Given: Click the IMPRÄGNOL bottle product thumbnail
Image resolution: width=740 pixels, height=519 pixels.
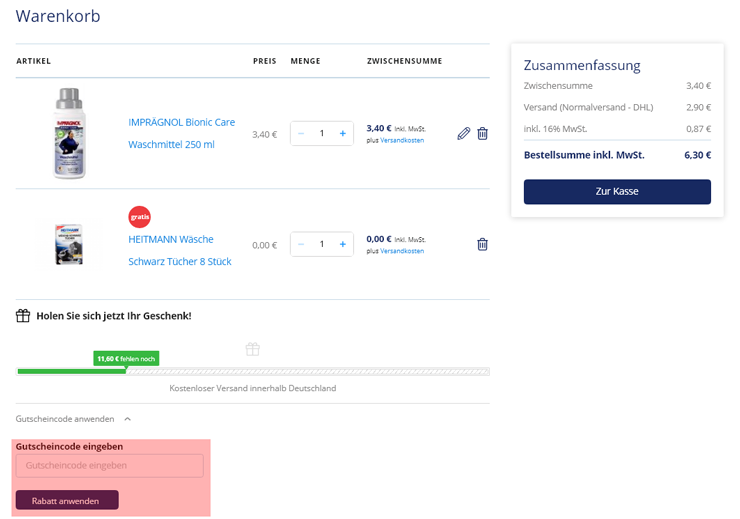Looking at the screenshot, I should [69, 134].
